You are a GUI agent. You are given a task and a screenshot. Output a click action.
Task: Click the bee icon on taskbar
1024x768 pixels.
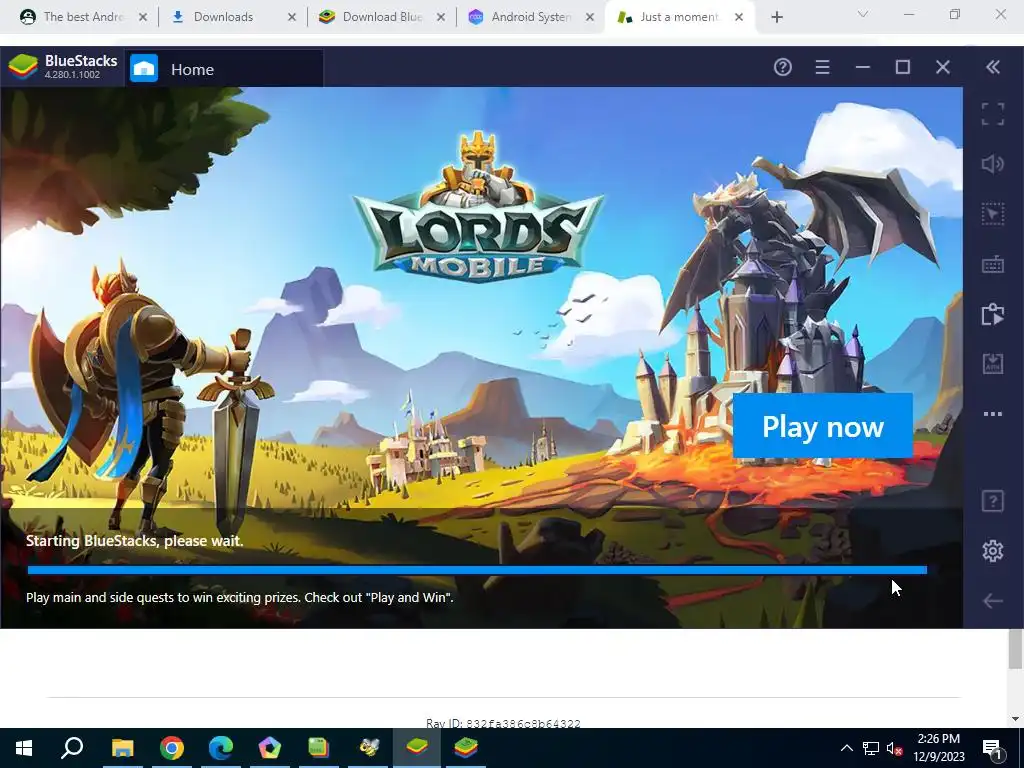tap(368, 748)
